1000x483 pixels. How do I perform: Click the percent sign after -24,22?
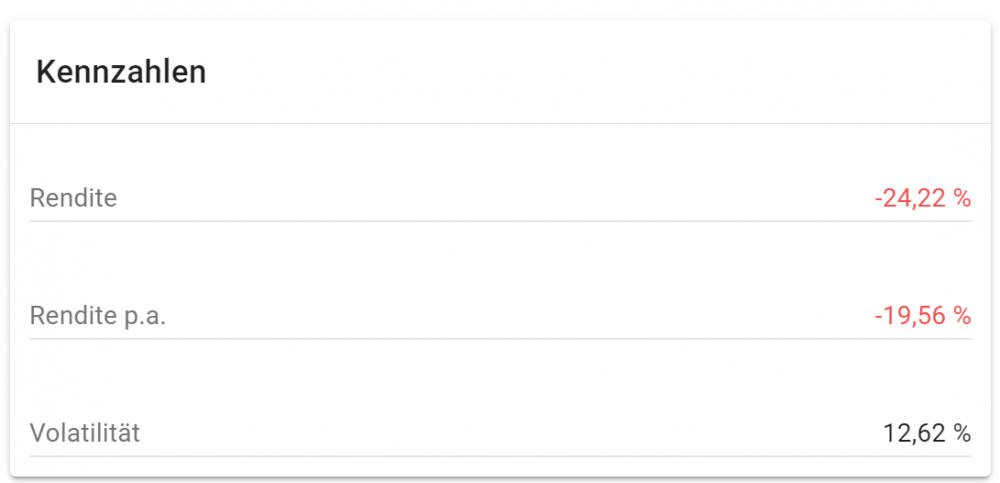click(x=962, y=198)
